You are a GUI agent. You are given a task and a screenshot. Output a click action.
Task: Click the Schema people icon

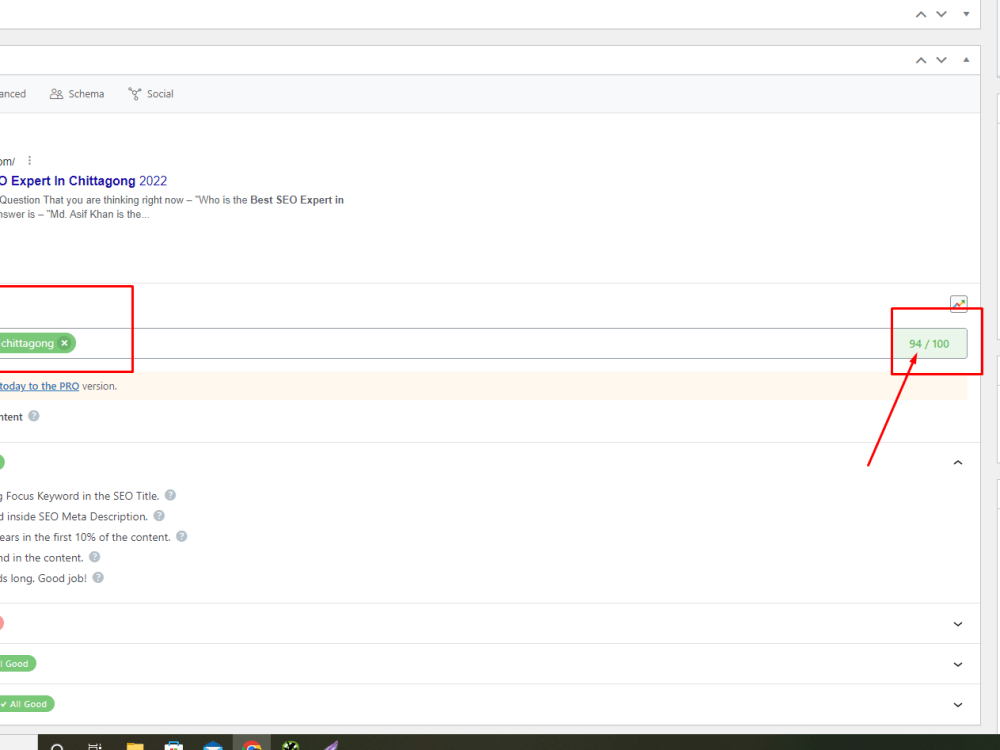[56, 94]
